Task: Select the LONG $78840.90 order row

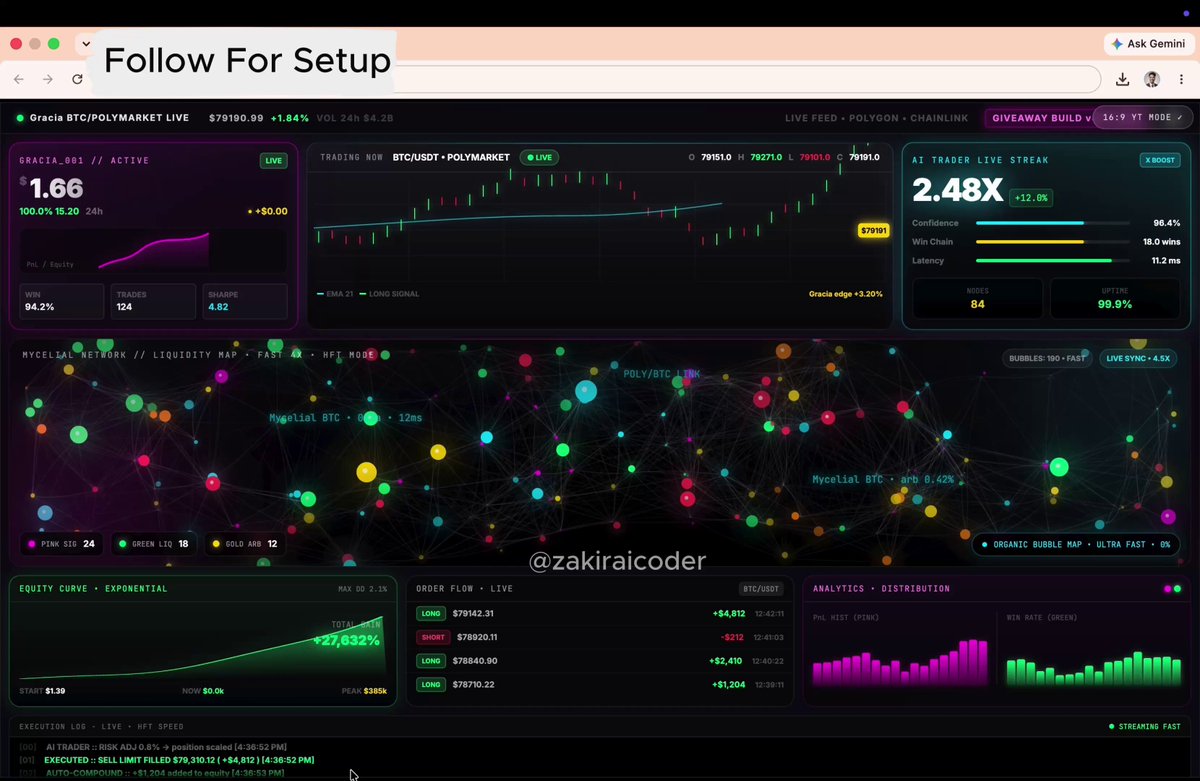Action: click(x=600, y=661)
